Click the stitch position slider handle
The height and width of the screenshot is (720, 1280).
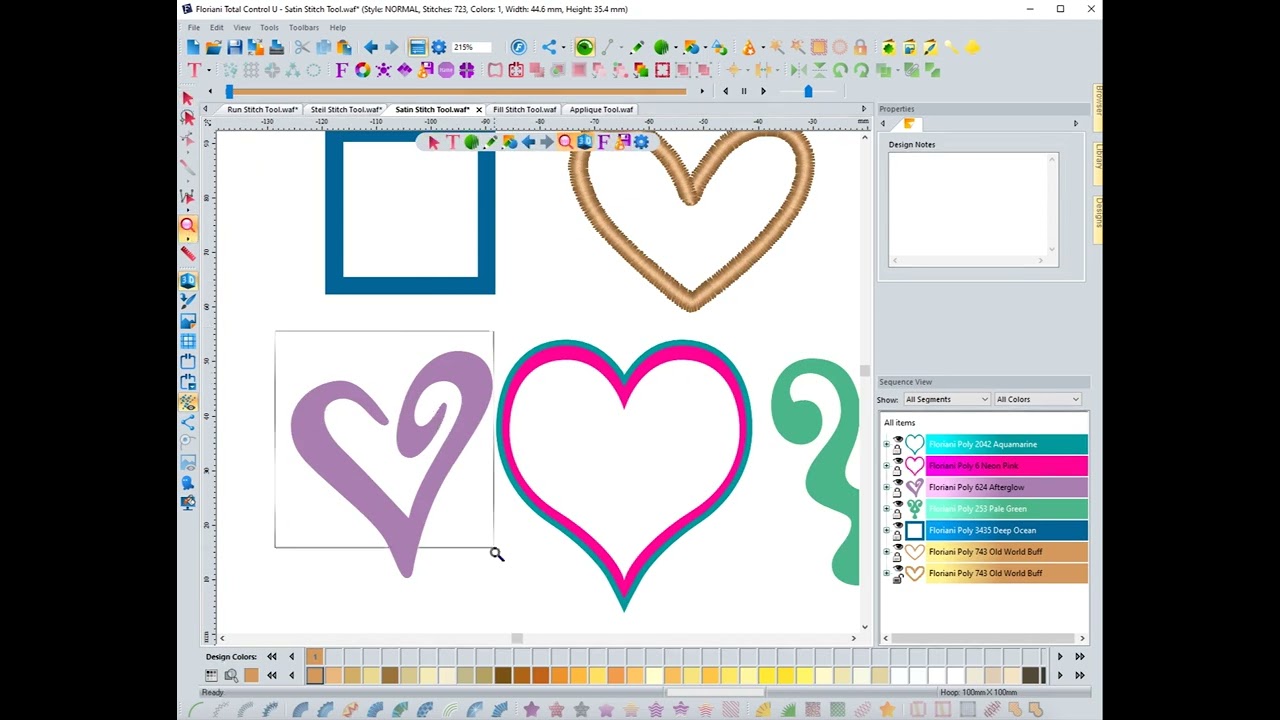pyautogui.click(x=230, y=91)
